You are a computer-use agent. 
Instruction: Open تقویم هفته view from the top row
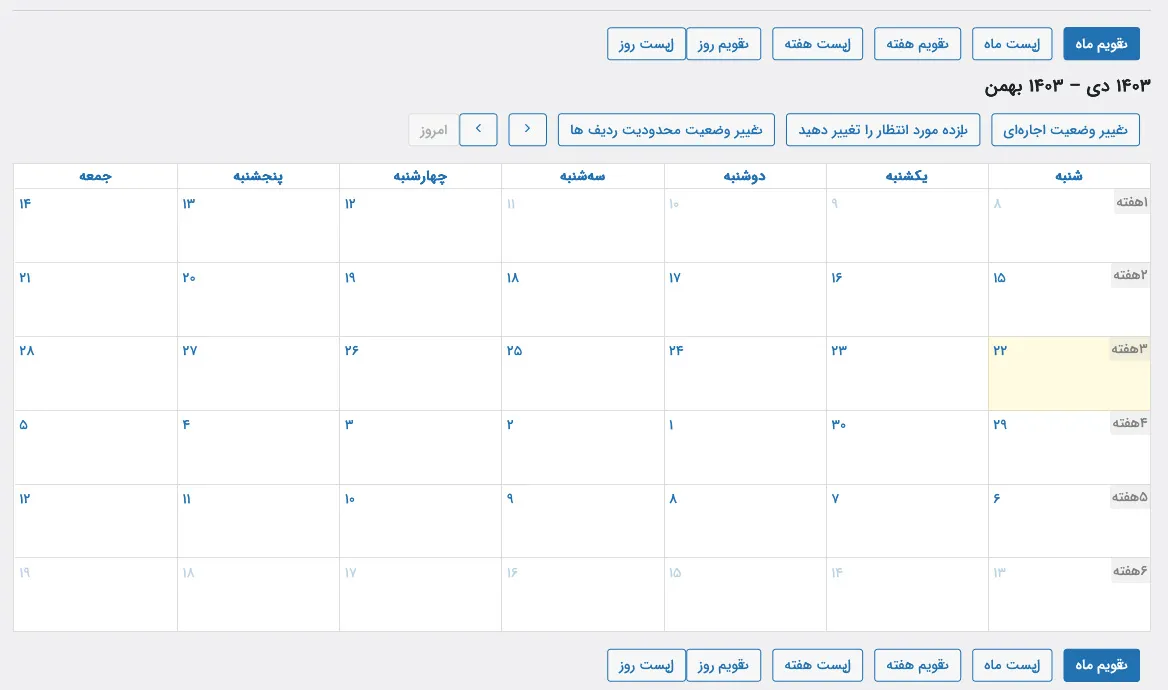[x=917, y=44]
